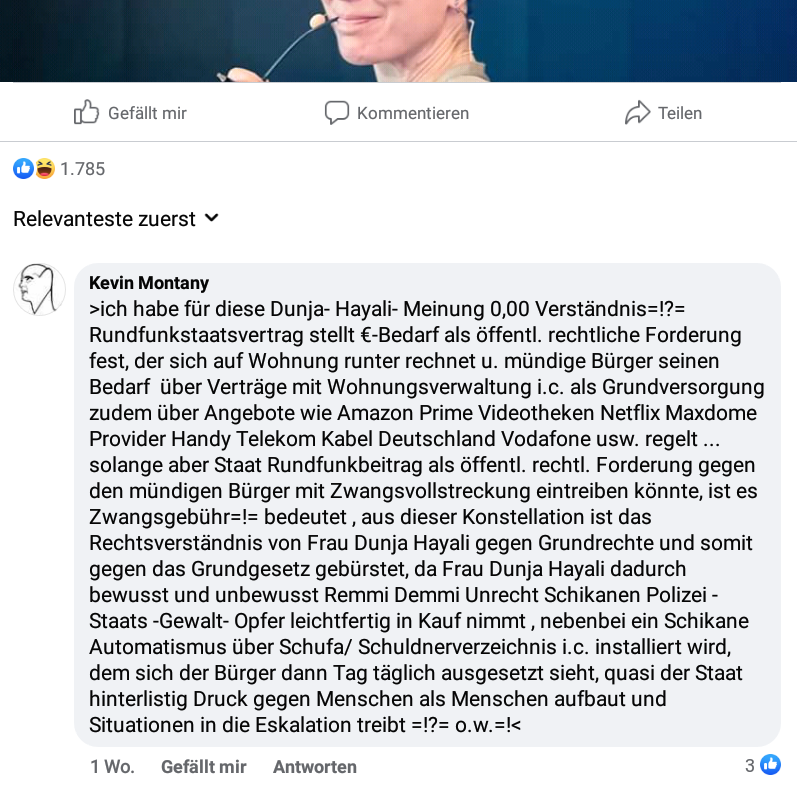Open the Kevin Montany name link
Image resolution: width=797 pixels, height=787 pixels.
click(x=149, y=283)
